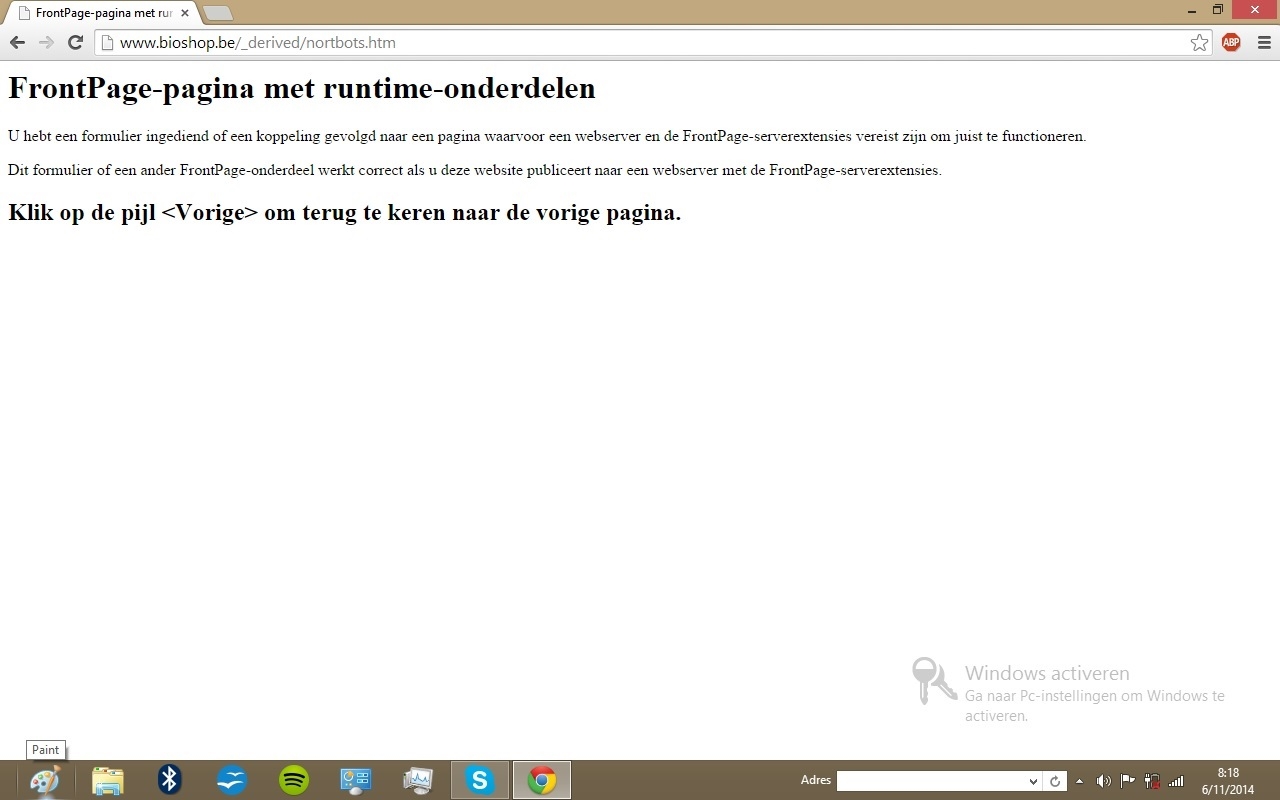Open Bluetooth from the taskbar

(x=170, y=780)
